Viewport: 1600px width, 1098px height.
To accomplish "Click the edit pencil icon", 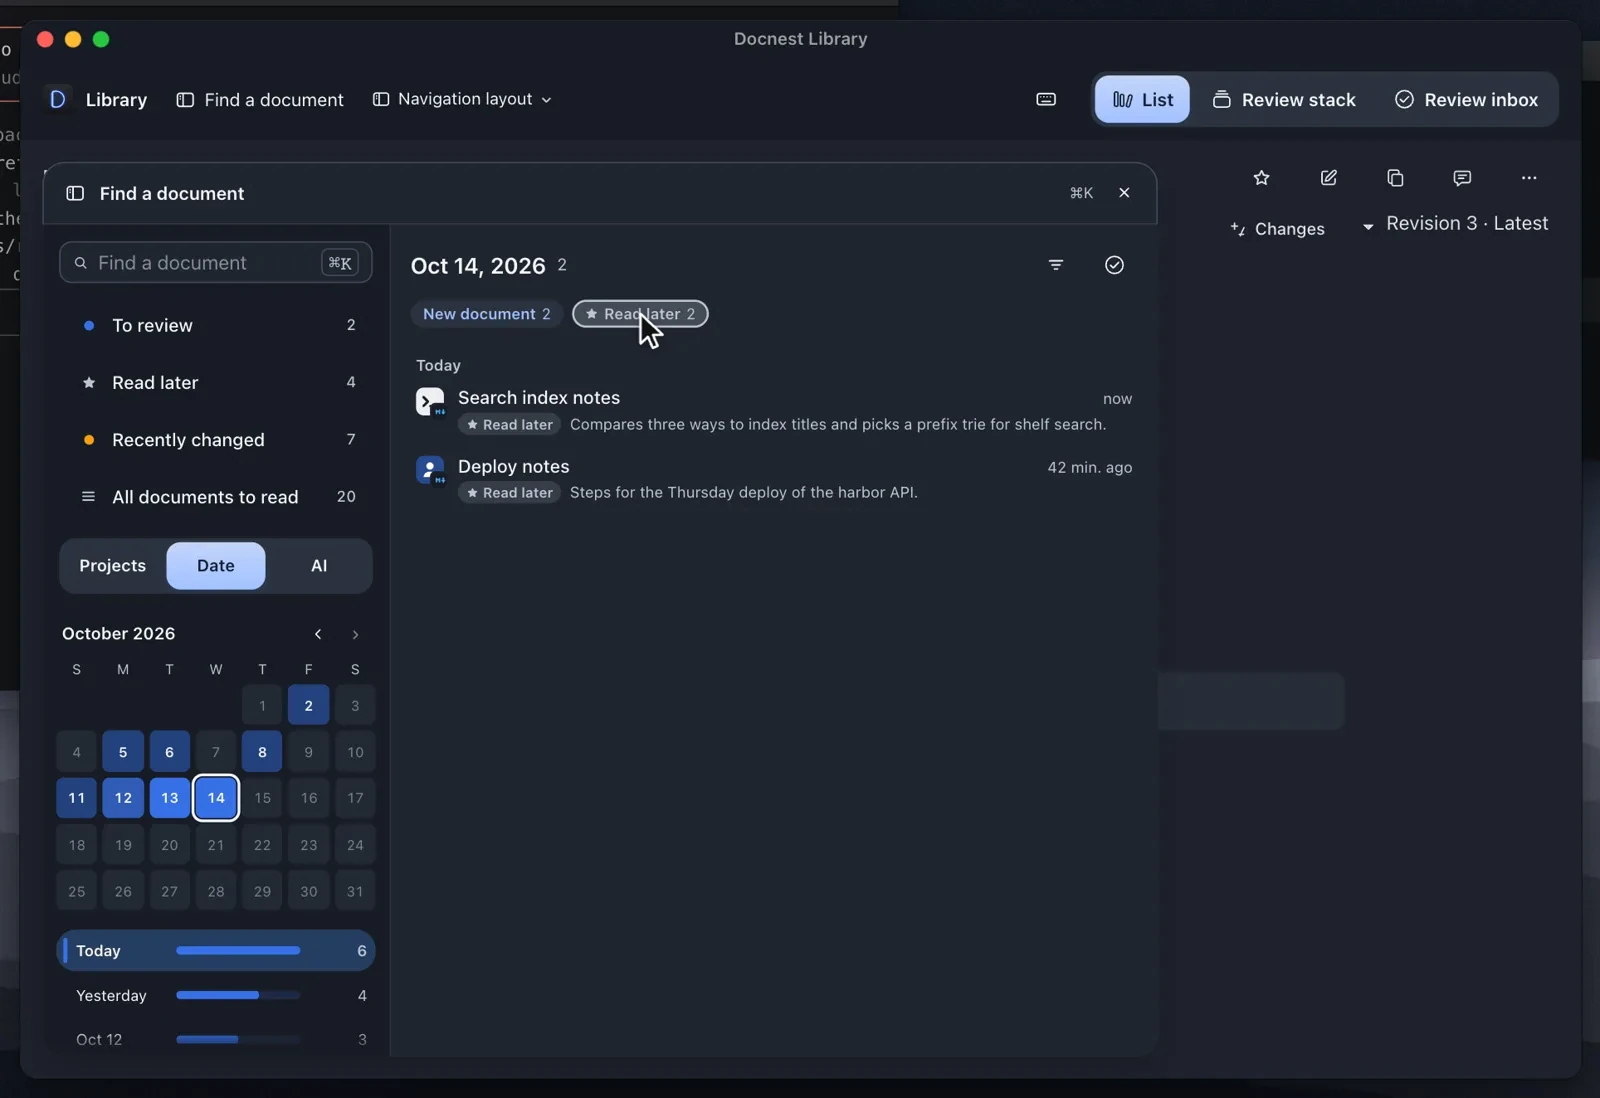I will (1328, 178).
